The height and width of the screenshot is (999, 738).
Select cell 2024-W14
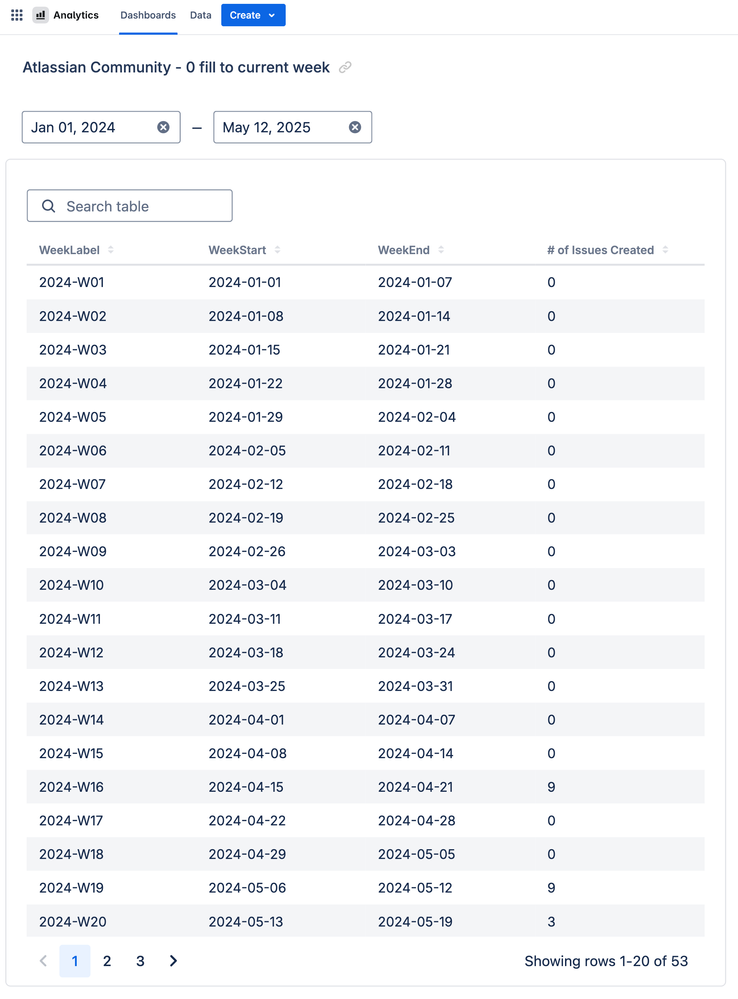71,720
